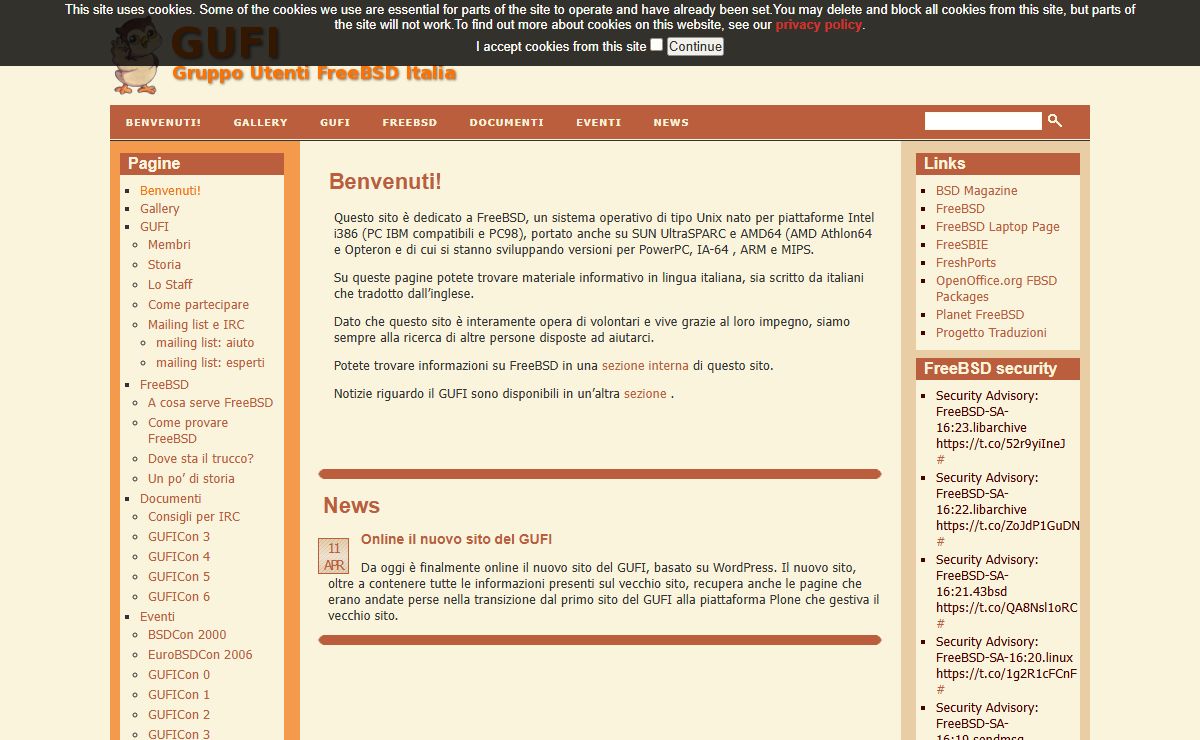Click the Continue button in cookie banner

click(x=695, y=46)
